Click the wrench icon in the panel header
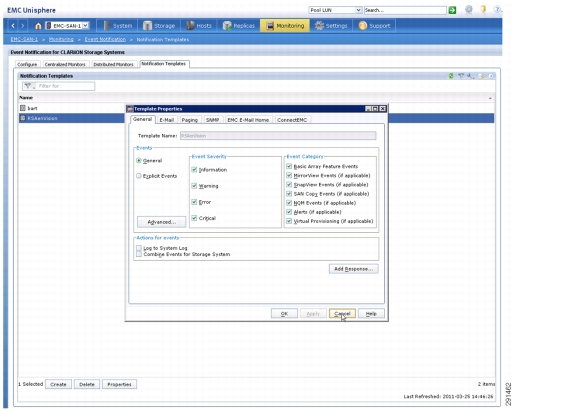576x412 pixels. [470, 76]
